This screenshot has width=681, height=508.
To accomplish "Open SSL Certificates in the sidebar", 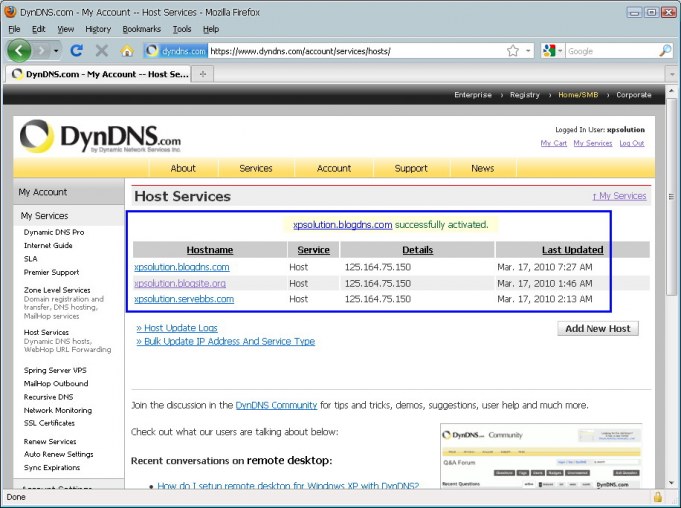I will [x=49, y=423].
